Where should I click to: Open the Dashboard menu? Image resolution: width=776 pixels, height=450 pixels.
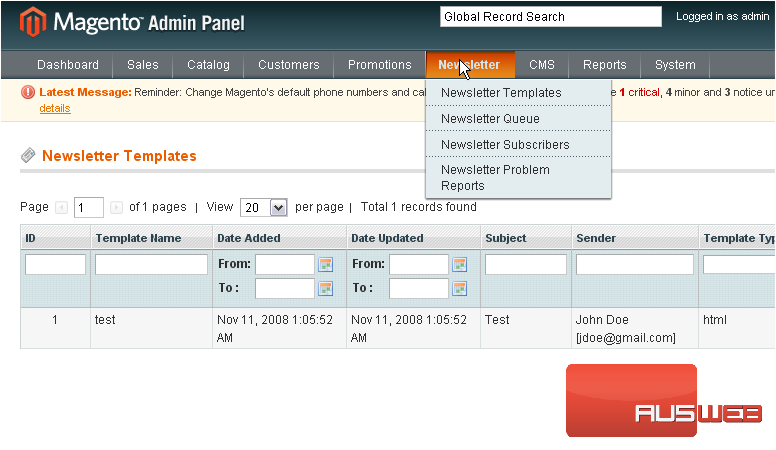pos(68,65)
